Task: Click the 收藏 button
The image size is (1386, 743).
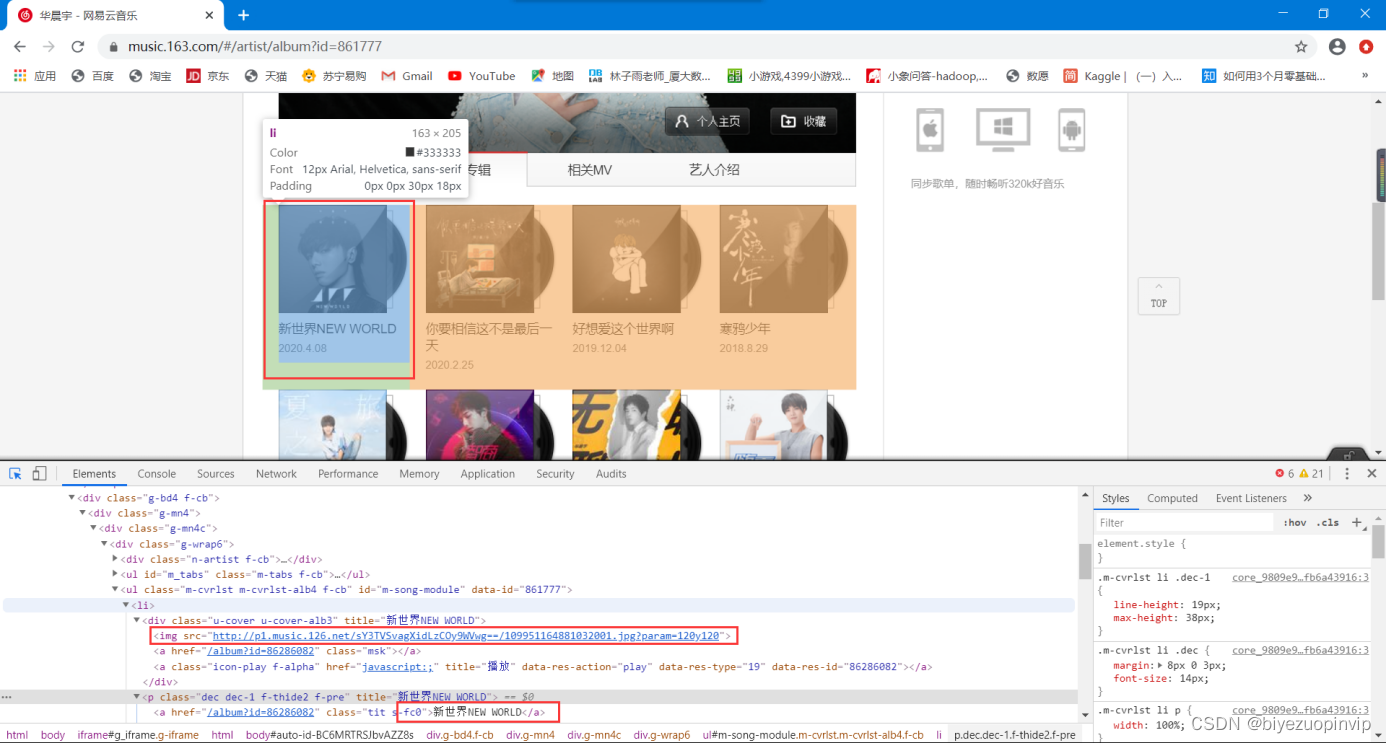Action: (x=804, y=121)
